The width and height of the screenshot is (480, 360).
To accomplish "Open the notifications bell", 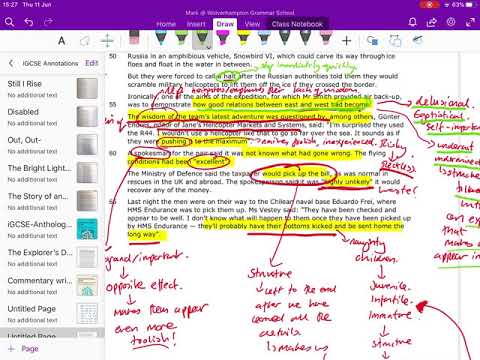I will click(412, 22).
